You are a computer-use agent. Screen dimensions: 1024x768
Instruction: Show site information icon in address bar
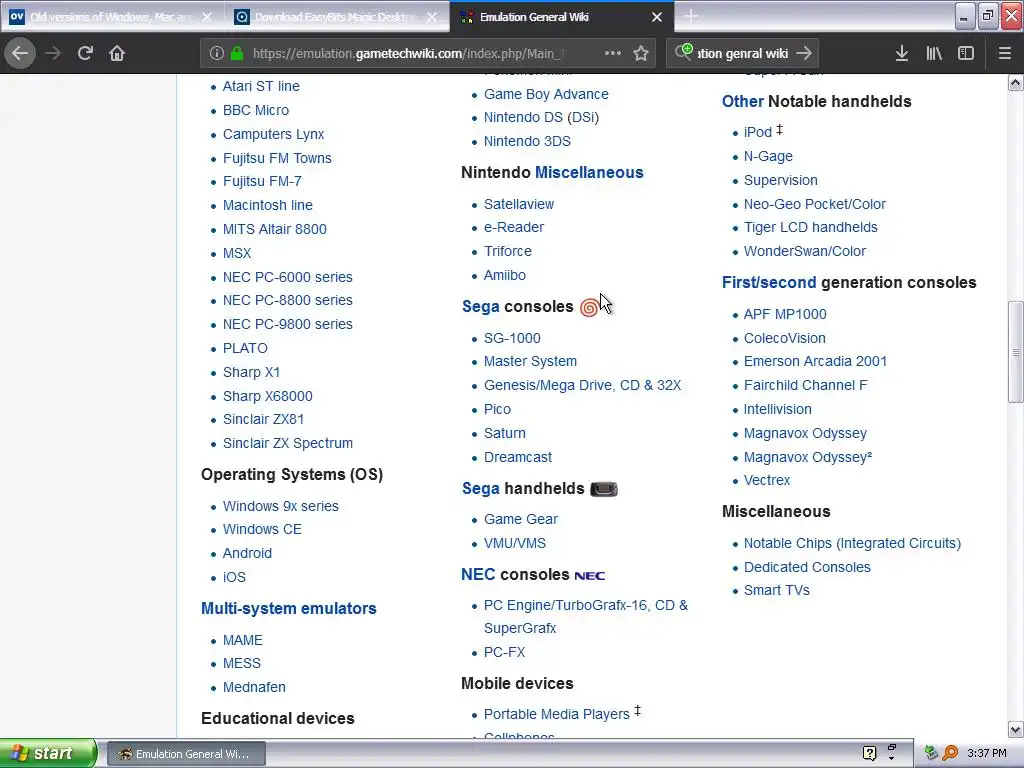point(217,53)
